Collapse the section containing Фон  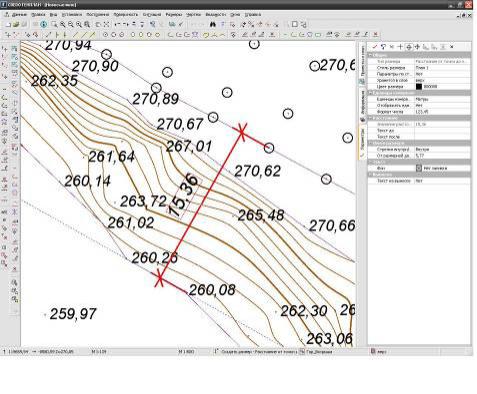(370, 162)
